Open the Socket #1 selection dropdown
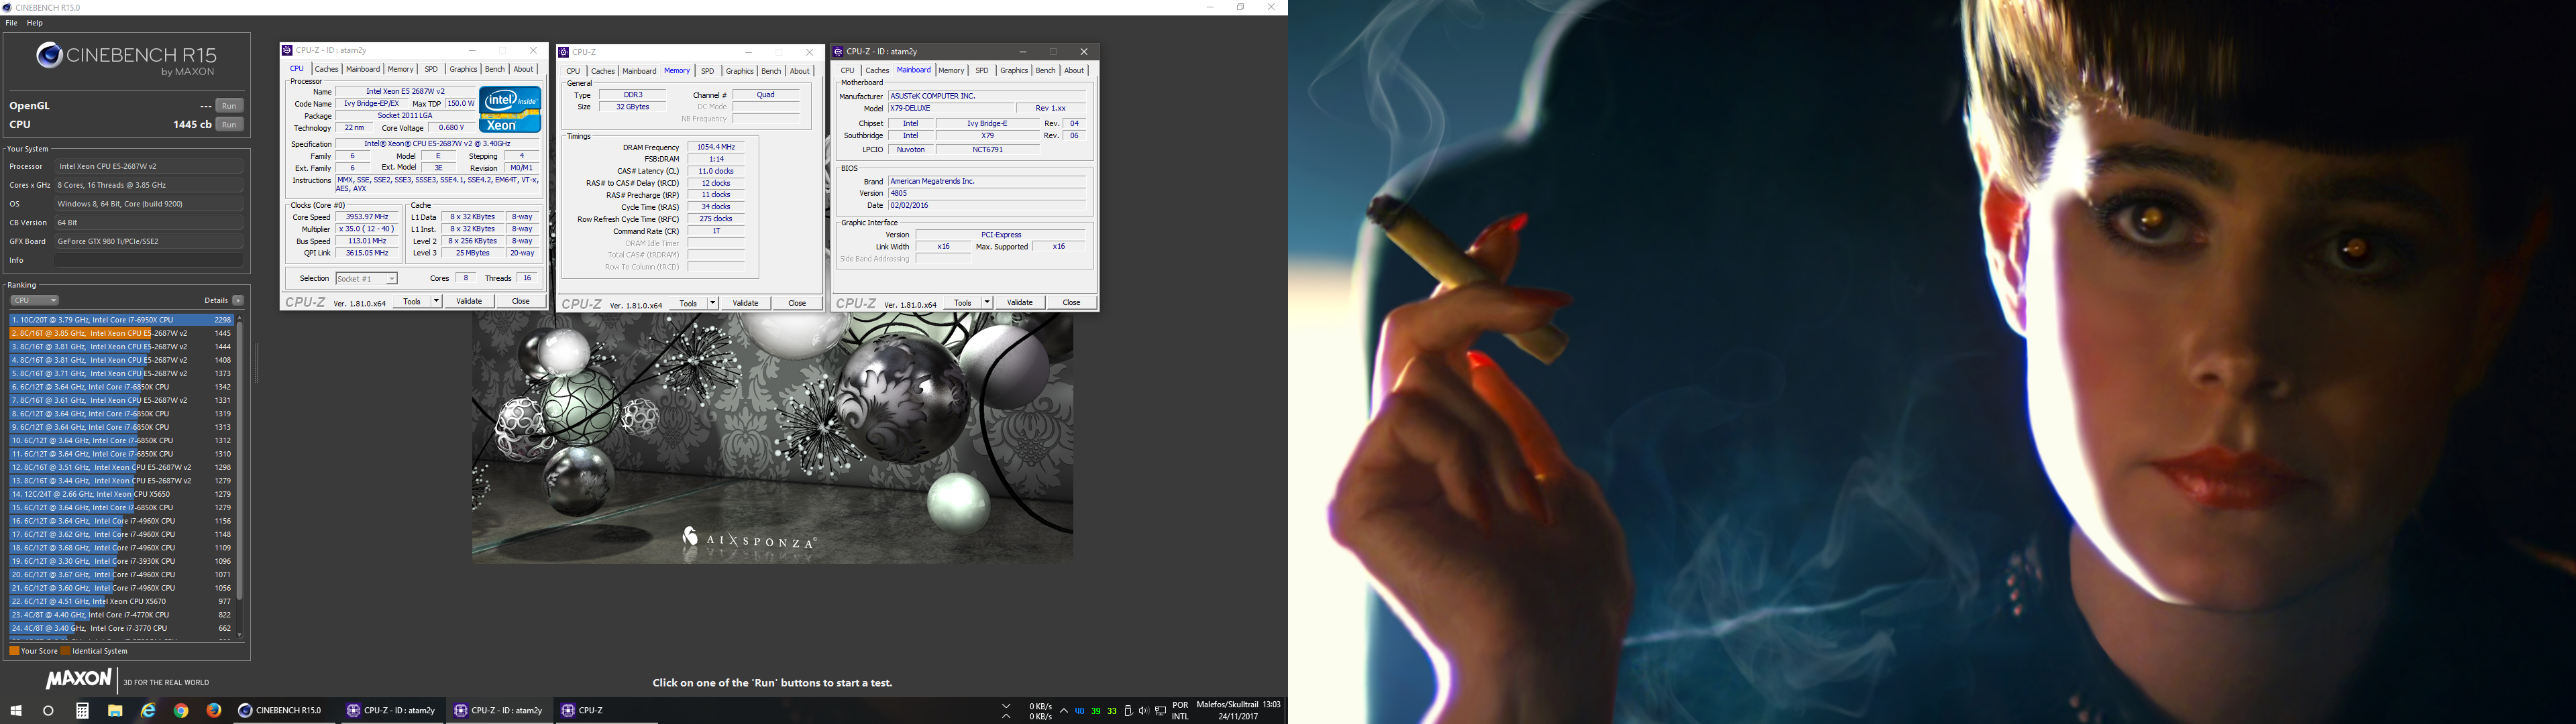 click(366, 279)
